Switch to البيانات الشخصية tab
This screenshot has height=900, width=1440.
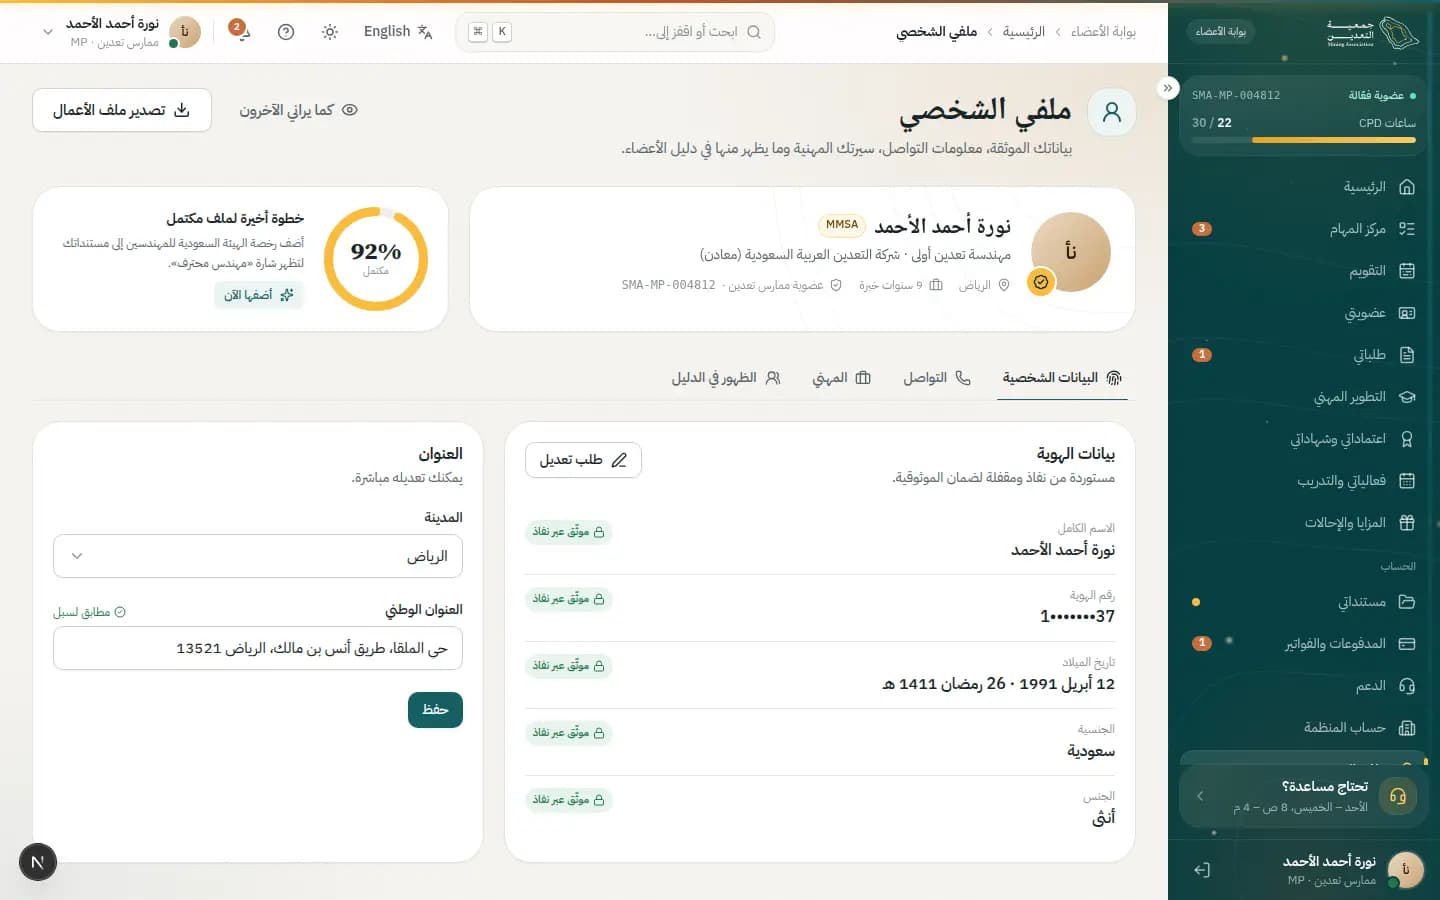pos(1062,378)
